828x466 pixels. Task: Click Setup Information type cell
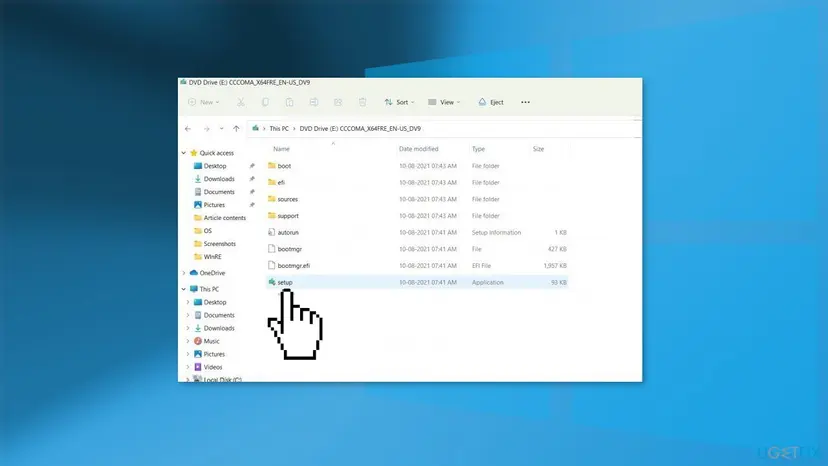496,232
